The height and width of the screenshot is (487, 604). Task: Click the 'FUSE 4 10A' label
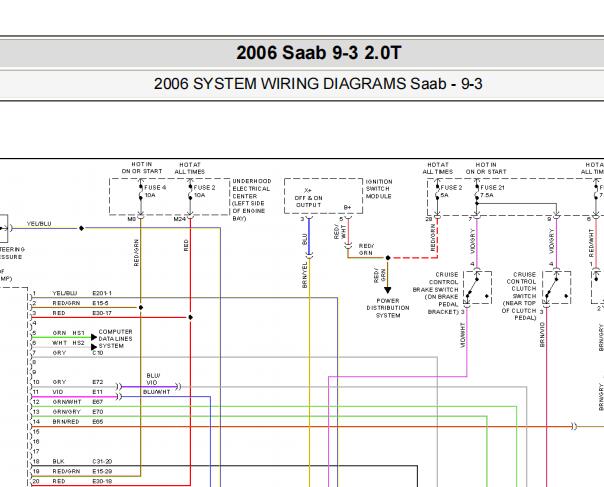coord(155,191)
